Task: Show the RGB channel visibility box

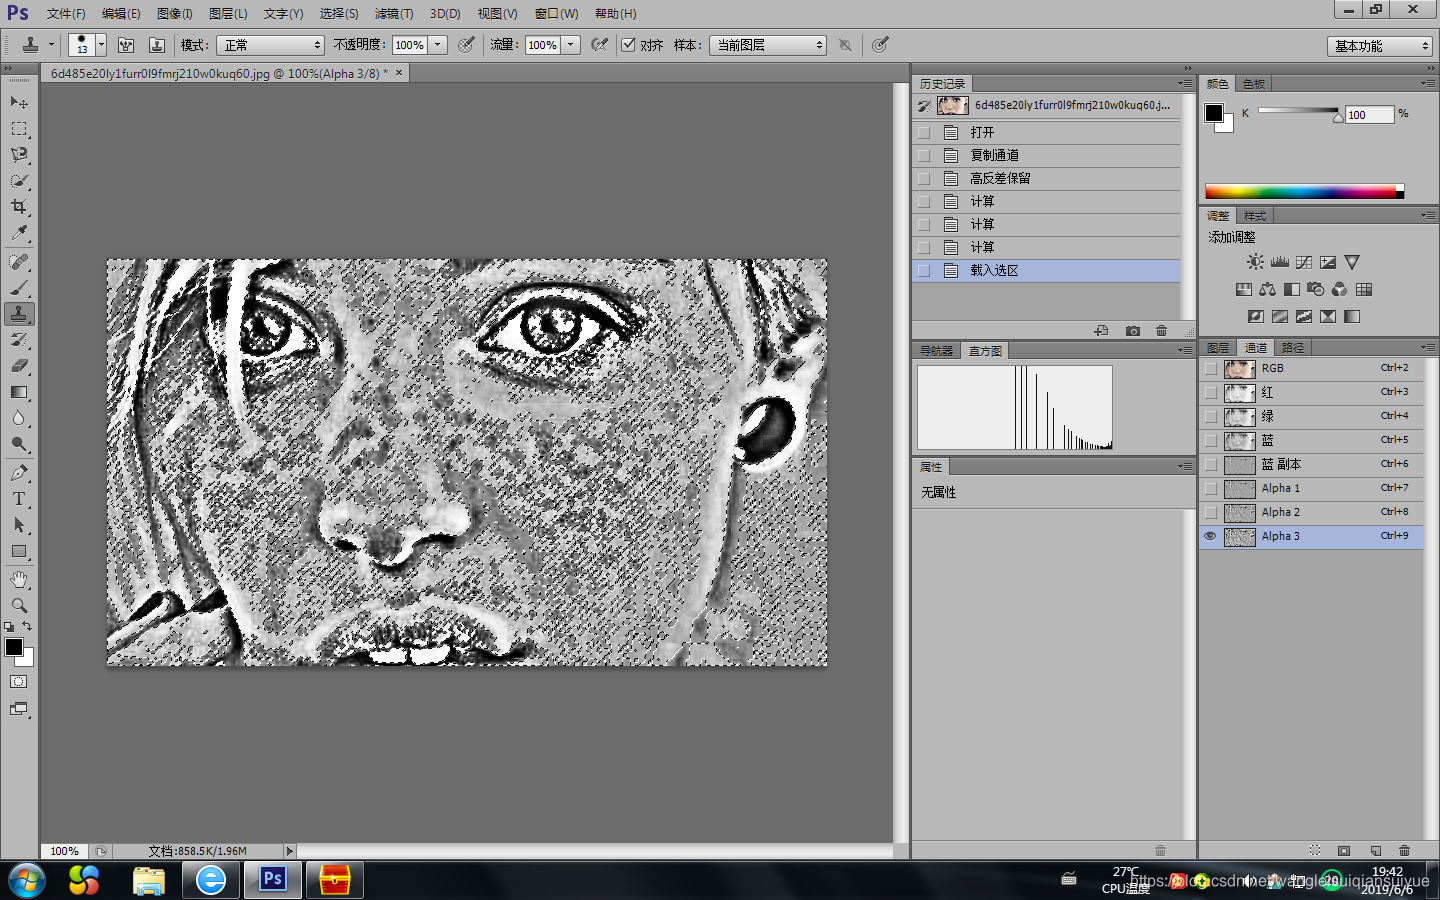Action: tap(1210, 368)
